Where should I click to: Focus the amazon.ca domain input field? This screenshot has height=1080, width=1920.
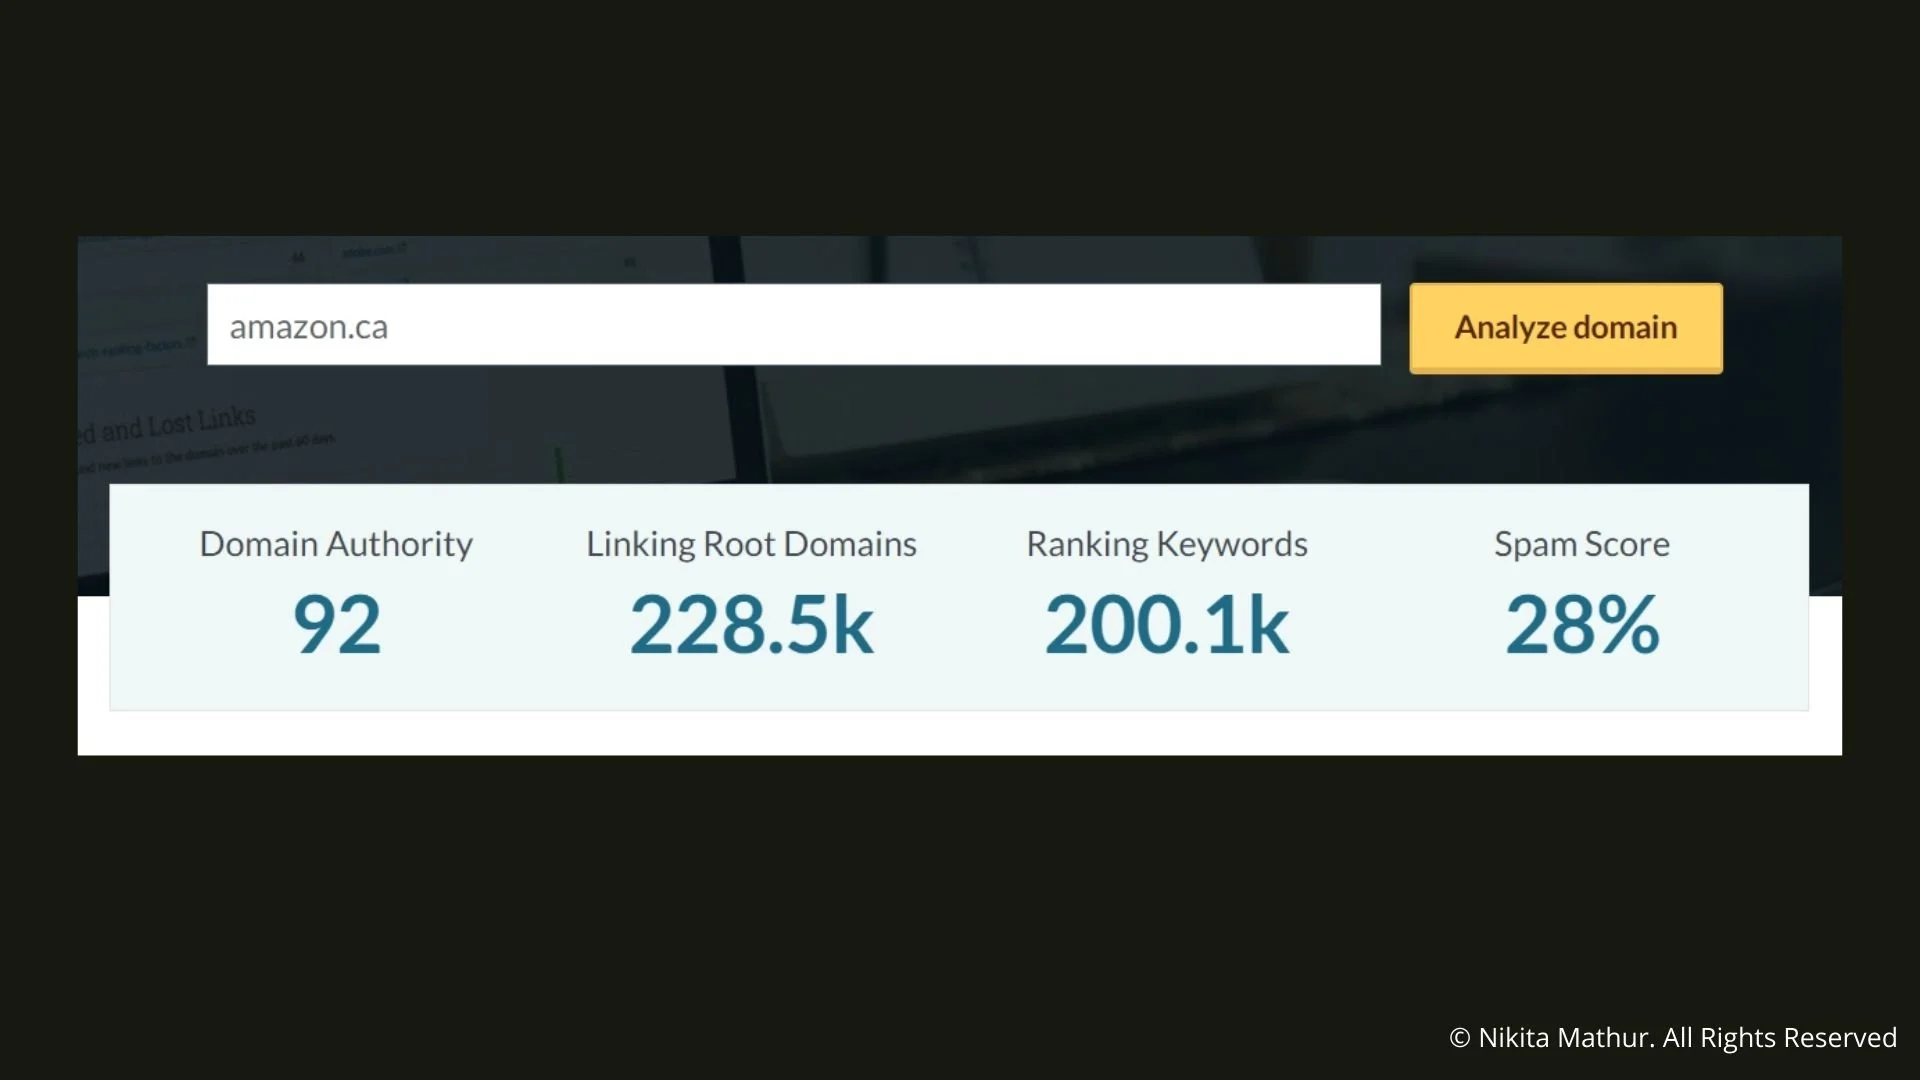point(794,325)
